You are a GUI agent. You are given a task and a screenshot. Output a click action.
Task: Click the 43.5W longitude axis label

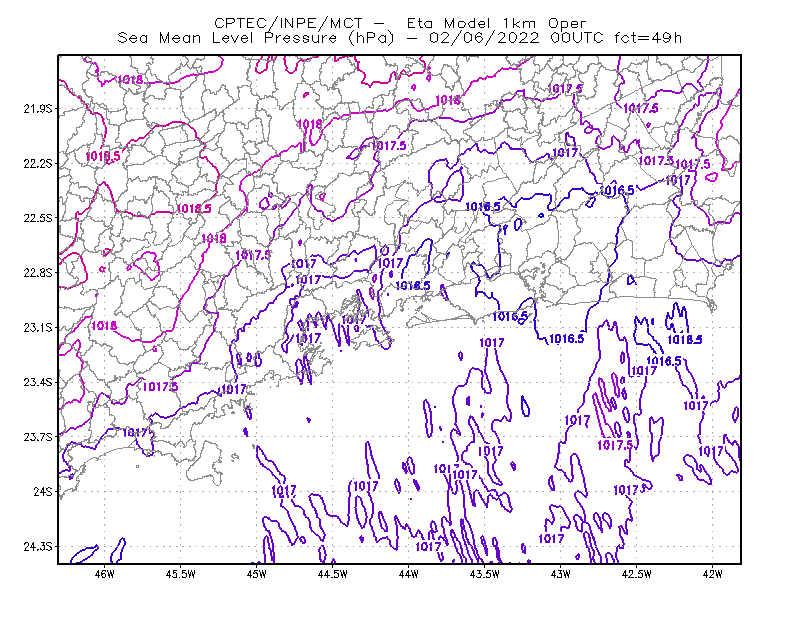point(484,574)
